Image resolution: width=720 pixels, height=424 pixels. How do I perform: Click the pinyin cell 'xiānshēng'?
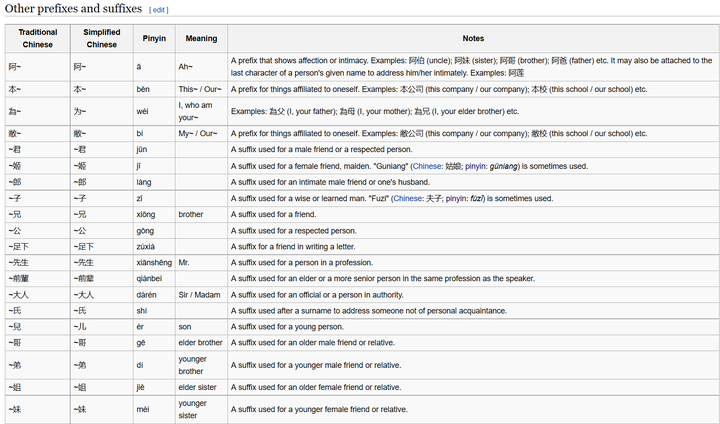tap(154, 263)
